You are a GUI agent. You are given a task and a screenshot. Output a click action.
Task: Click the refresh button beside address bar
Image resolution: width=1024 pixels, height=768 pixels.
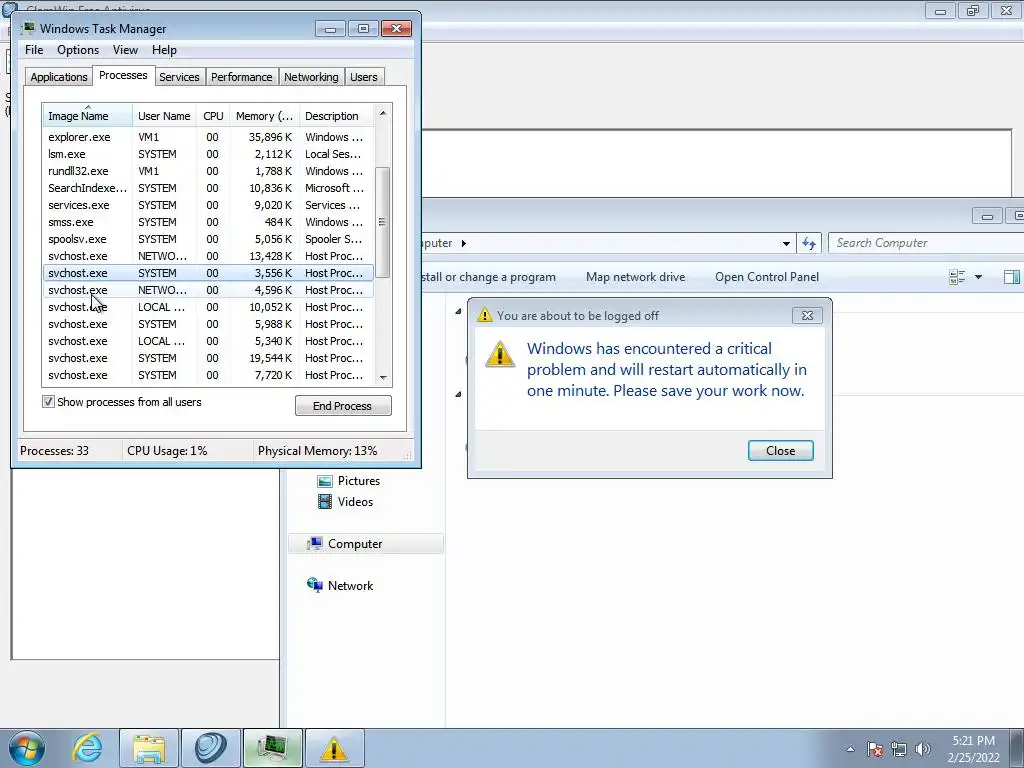[809, 243]
